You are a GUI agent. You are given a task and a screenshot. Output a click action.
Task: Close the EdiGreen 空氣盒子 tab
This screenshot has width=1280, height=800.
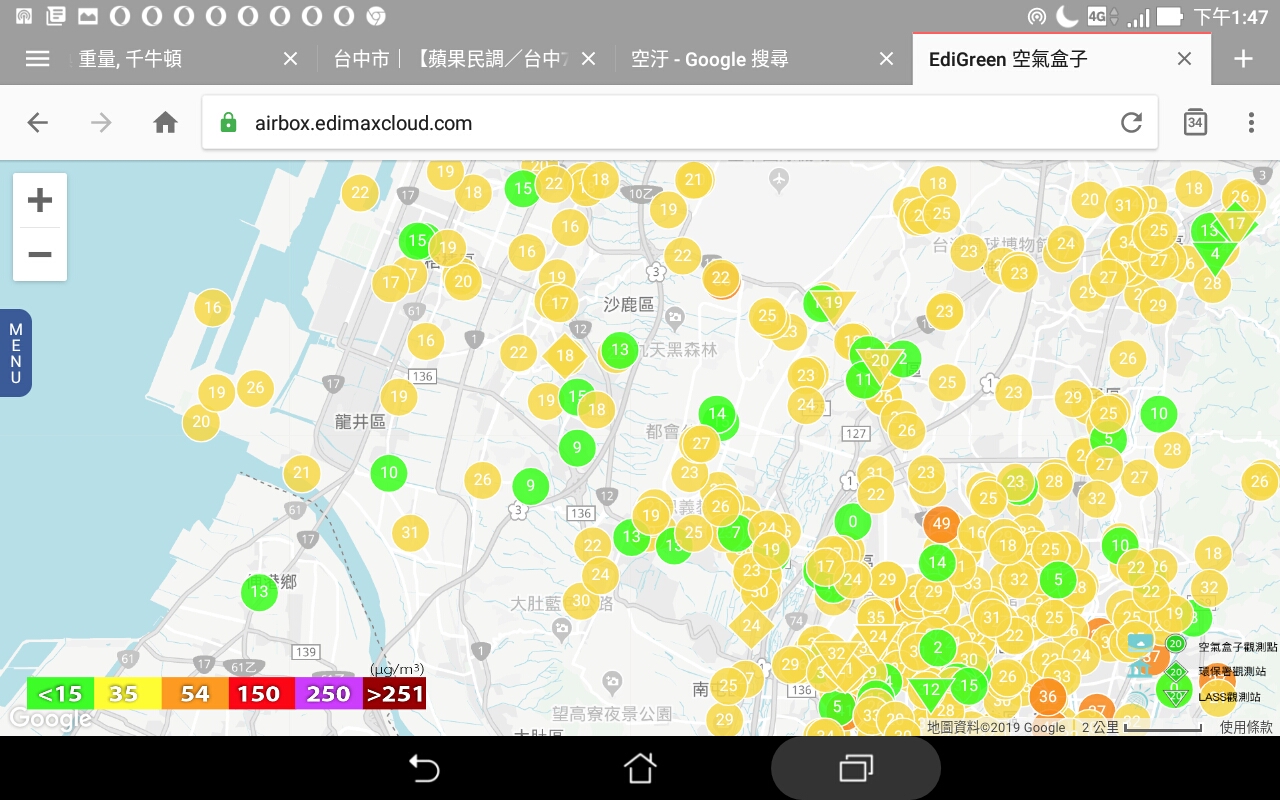click(1184, 59)
